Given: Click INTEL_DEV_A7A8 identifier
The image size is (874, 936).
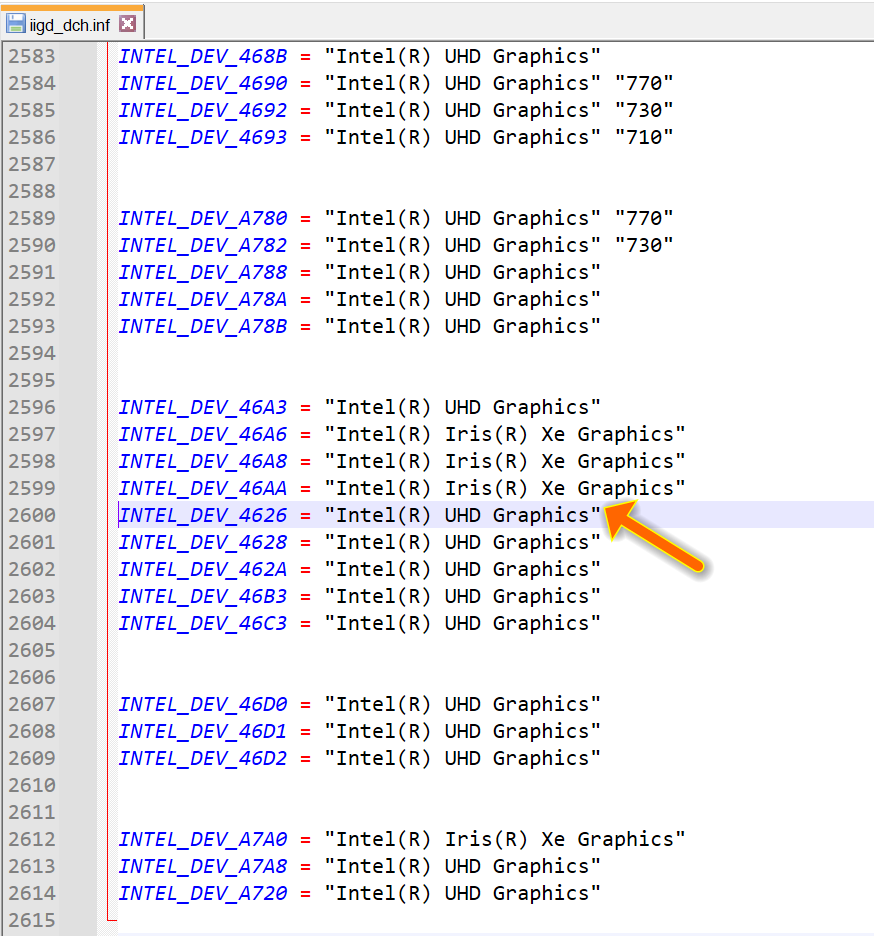Looking at the screenshot, I should [x=203, y=866].
